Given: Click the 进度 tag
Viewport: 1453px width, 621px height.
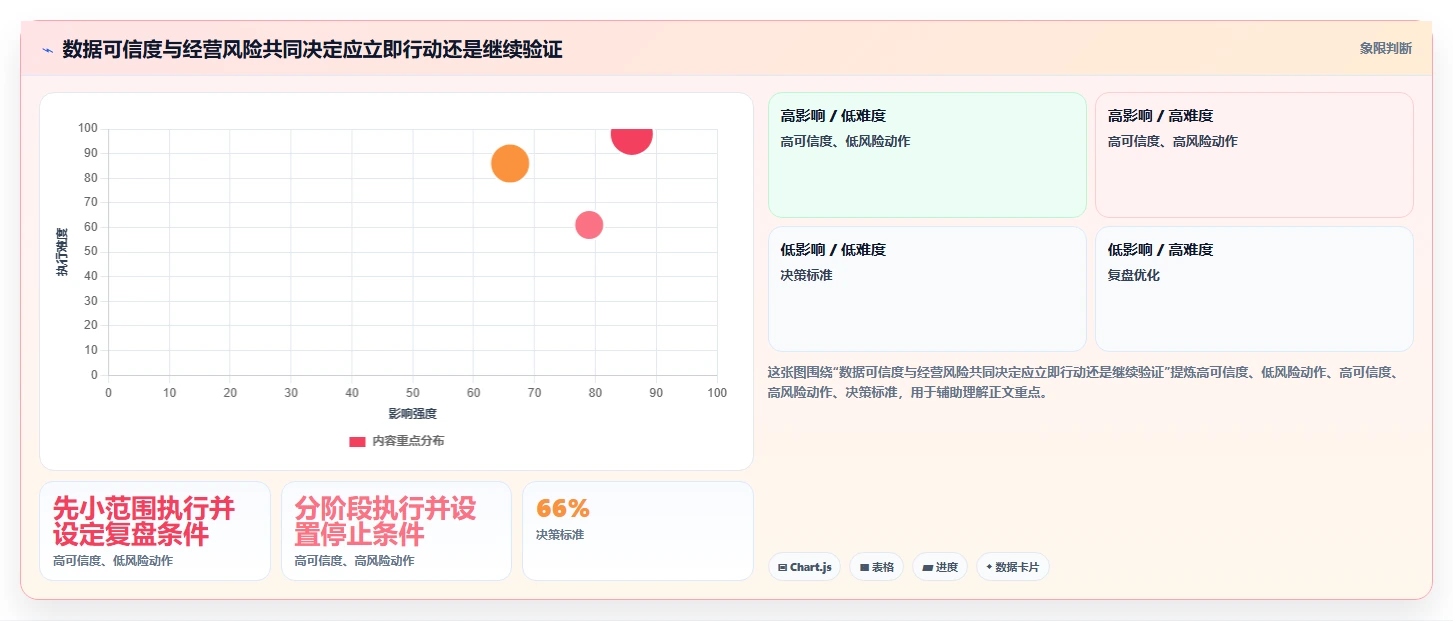Looking at the screenshot, I should [940, 567].
